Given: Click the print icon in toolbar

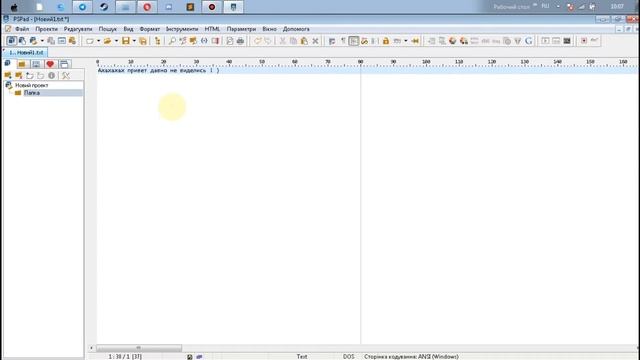Looking at the screenshot, I should pyautogui.click(x=240, y=41).
